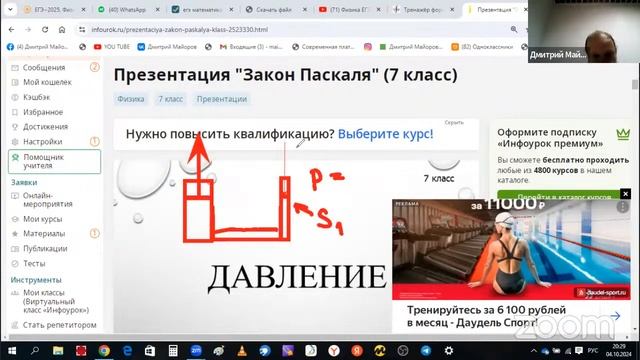Click the Скрыть link above the banner
Screen dimensions: 640x360
454,122
